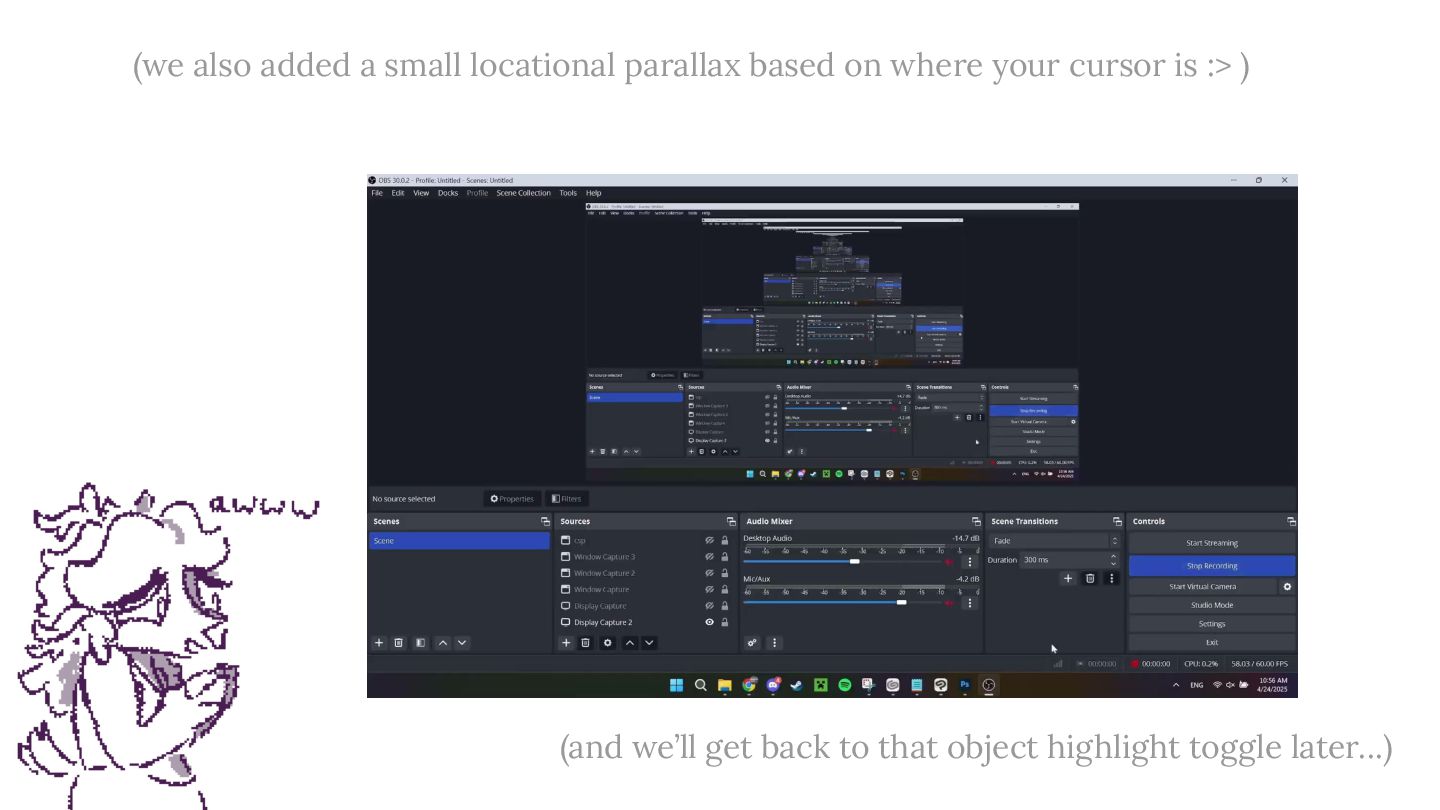Viewport: 1440px width, 810px height.
Task: Click Start Virtual Camera button
Action: point(1203,587)
